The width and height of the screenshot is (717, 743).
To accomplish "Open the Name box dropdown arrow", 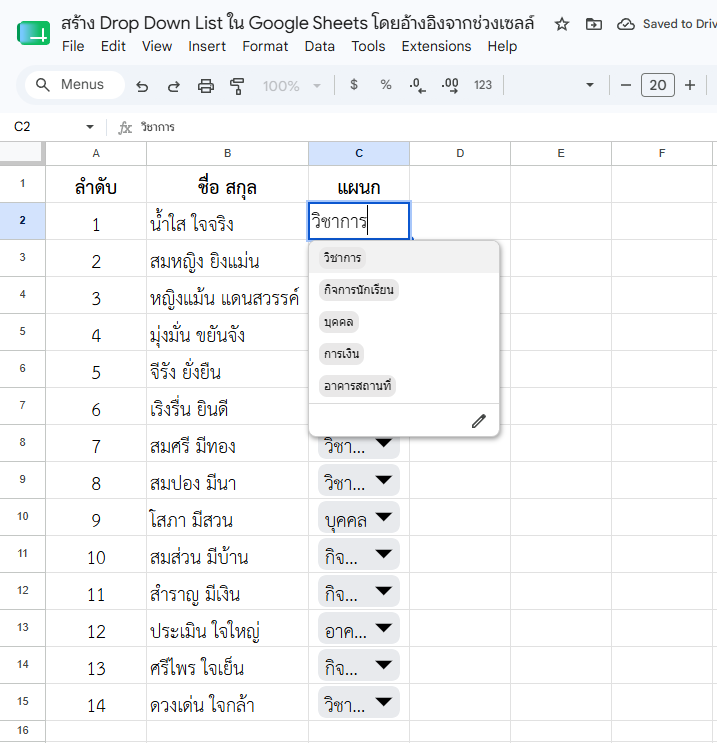I will point(90,127).
